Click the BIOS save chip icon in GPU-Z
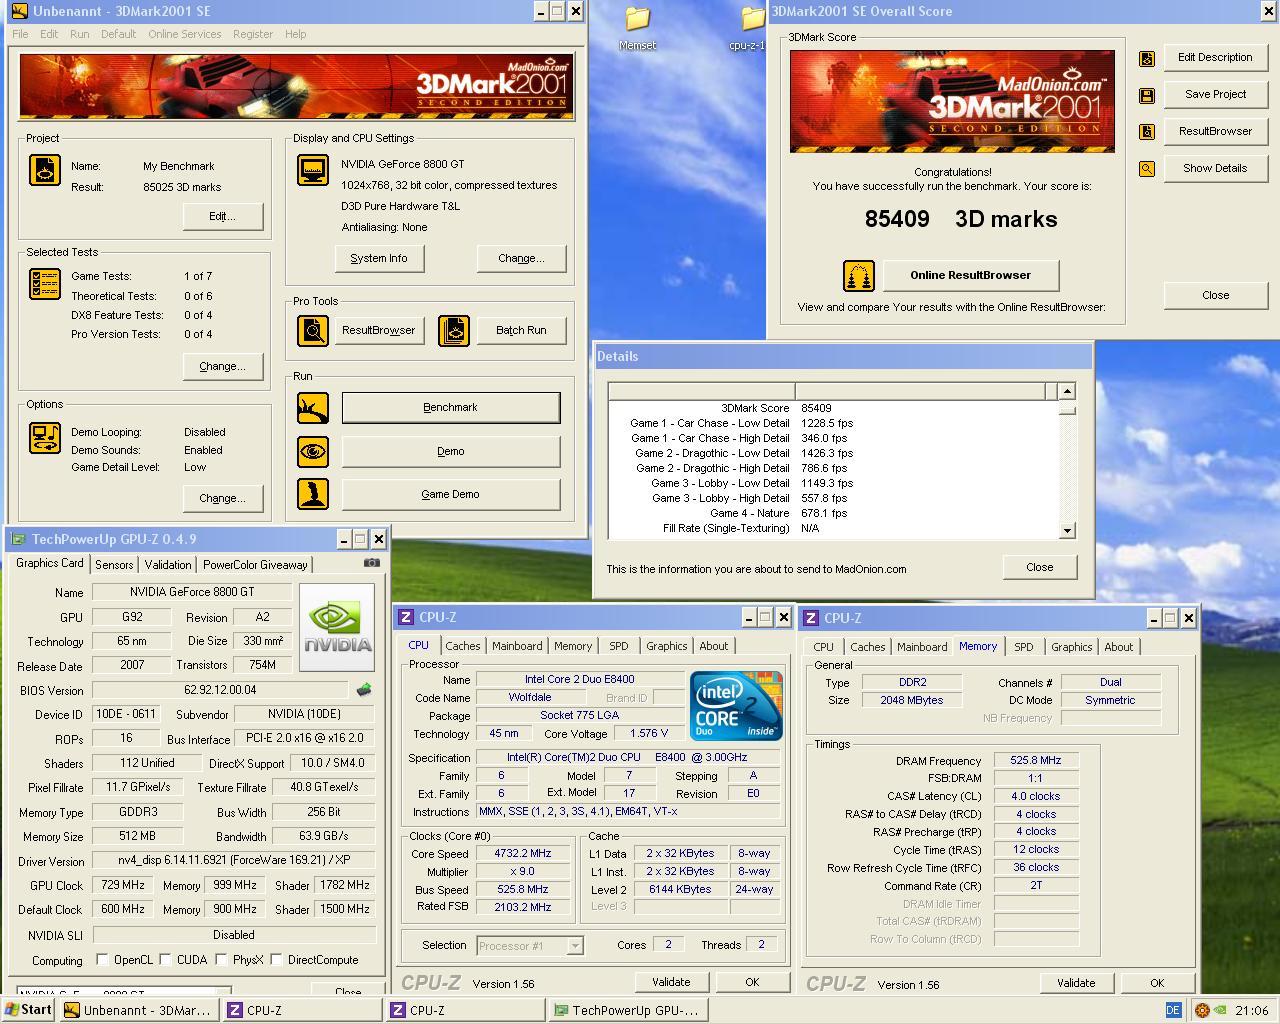 (364, 689)
